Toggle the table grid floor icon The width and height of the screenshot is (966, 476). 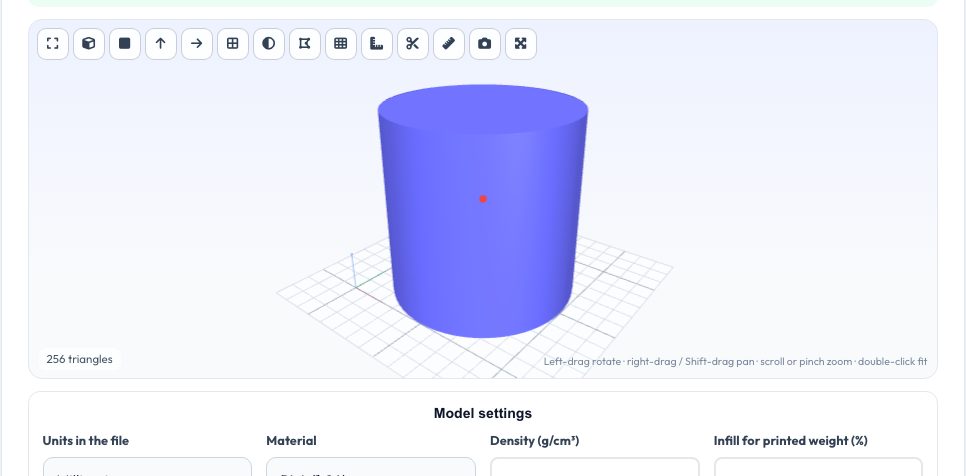click(341, 44)
